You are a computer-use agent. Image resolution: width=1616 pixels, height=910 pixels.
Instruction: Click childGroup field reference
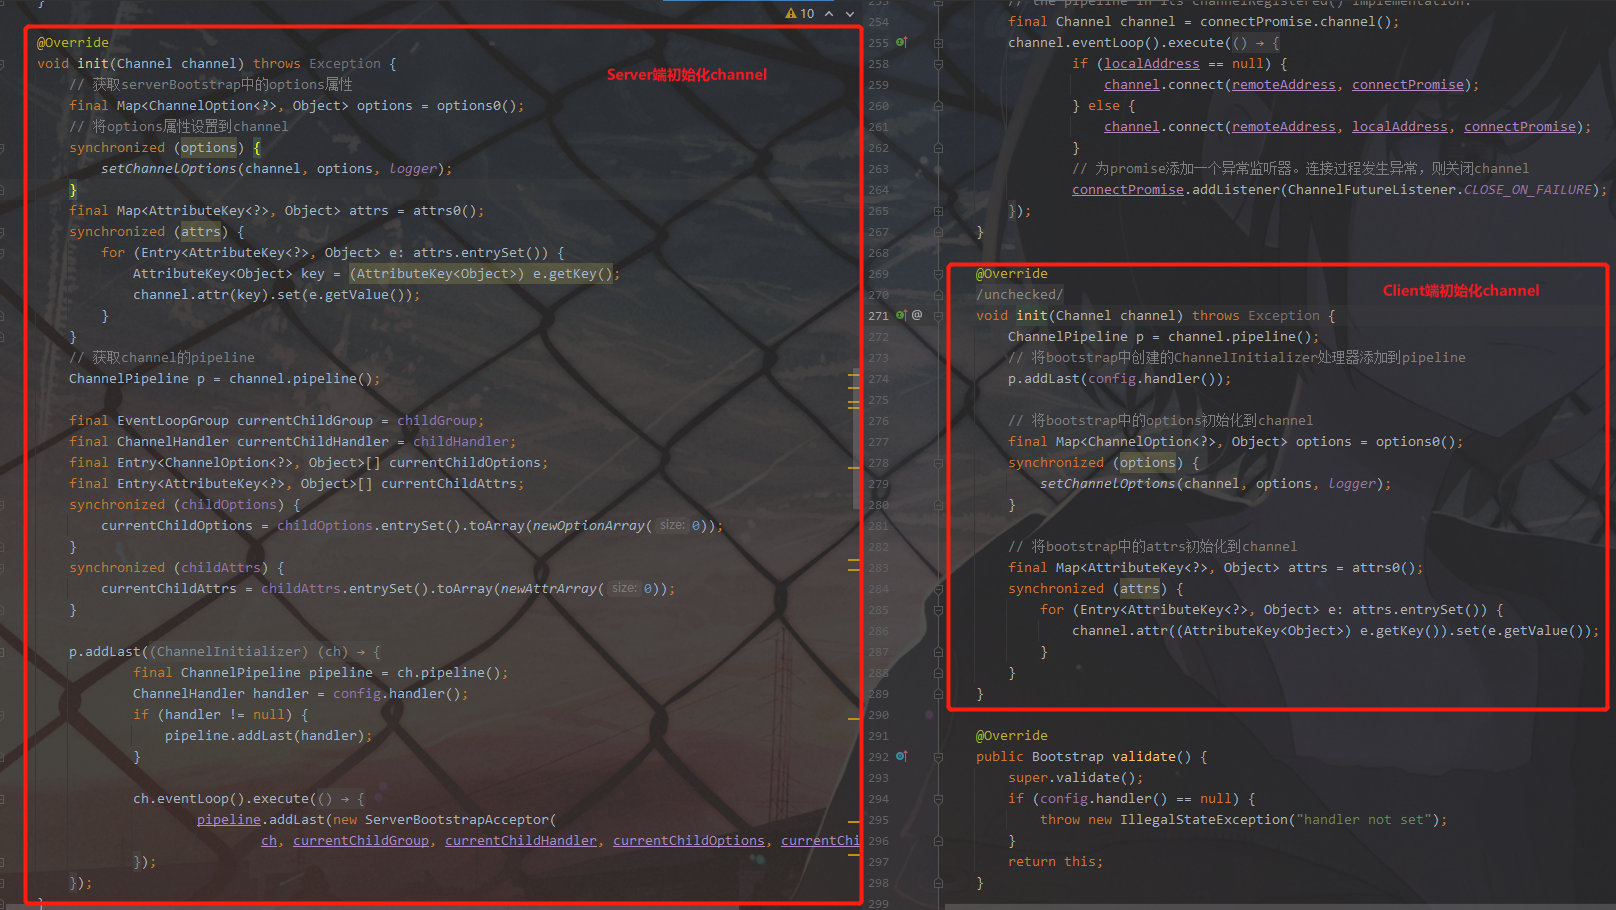point(436,420)
